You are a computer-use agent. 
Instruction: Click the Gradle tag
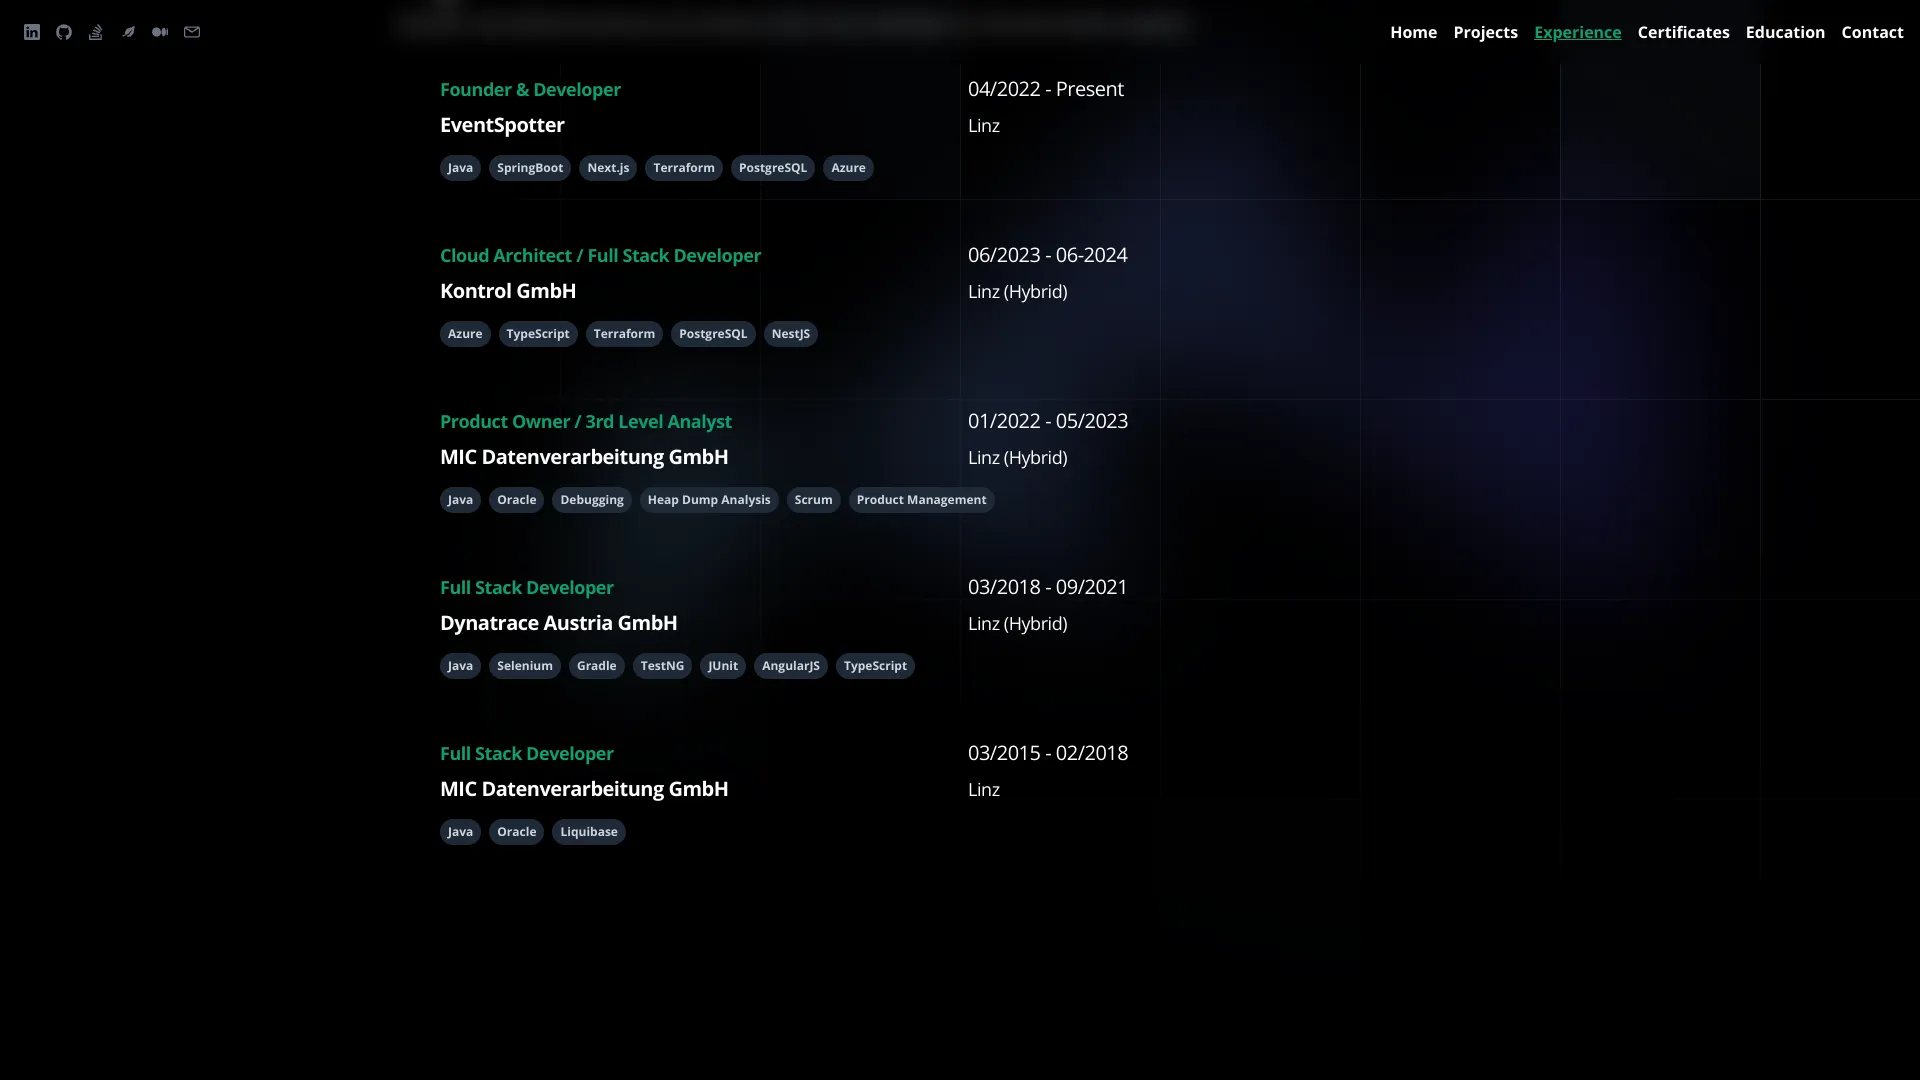tap(597, 666)
